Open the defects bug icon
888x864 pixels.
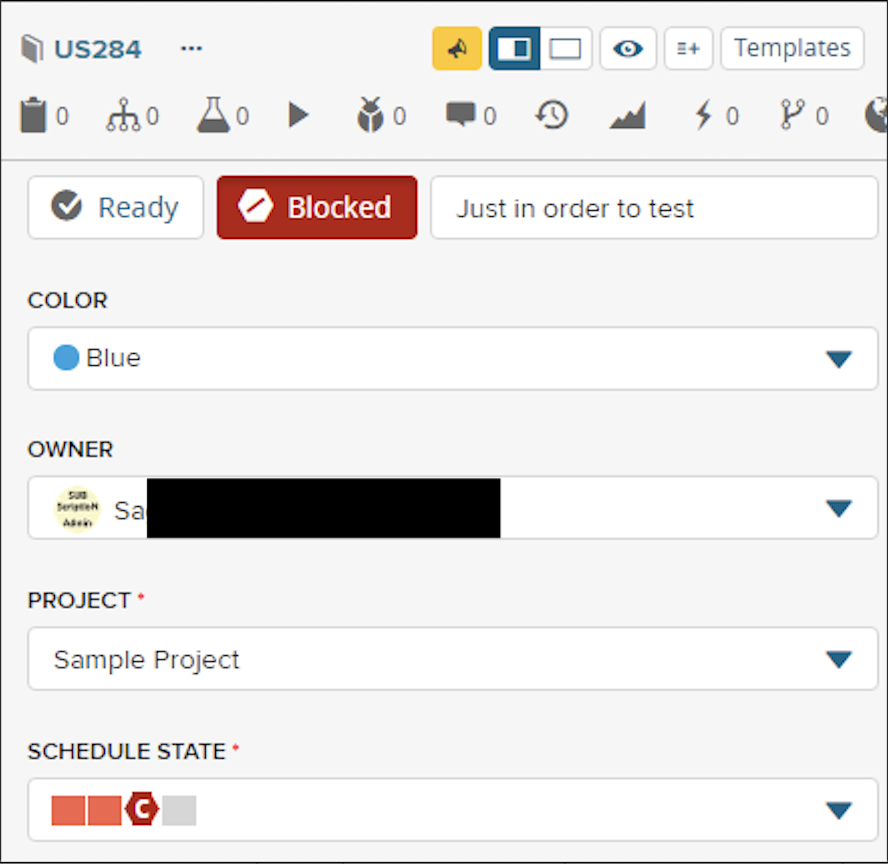coord(371,116)
